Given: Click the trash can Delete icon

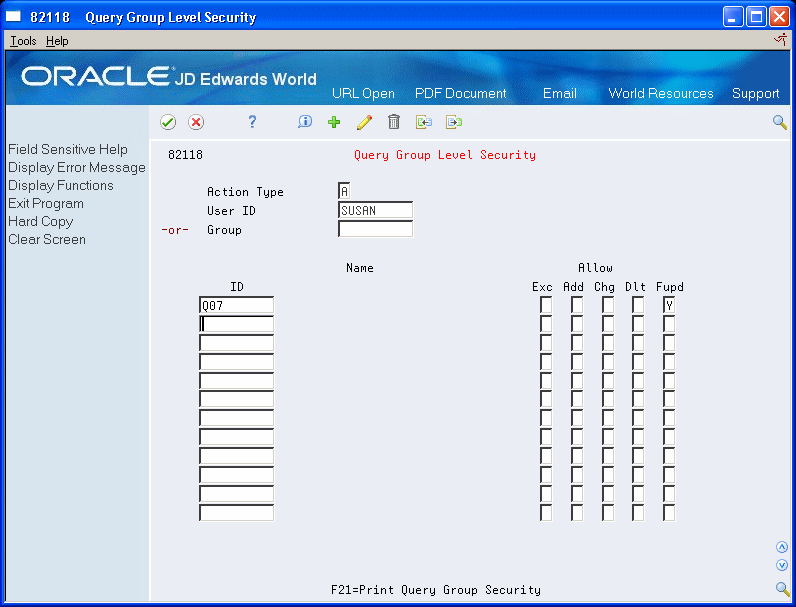Looking at the screenshot, I should pos(394,122).
